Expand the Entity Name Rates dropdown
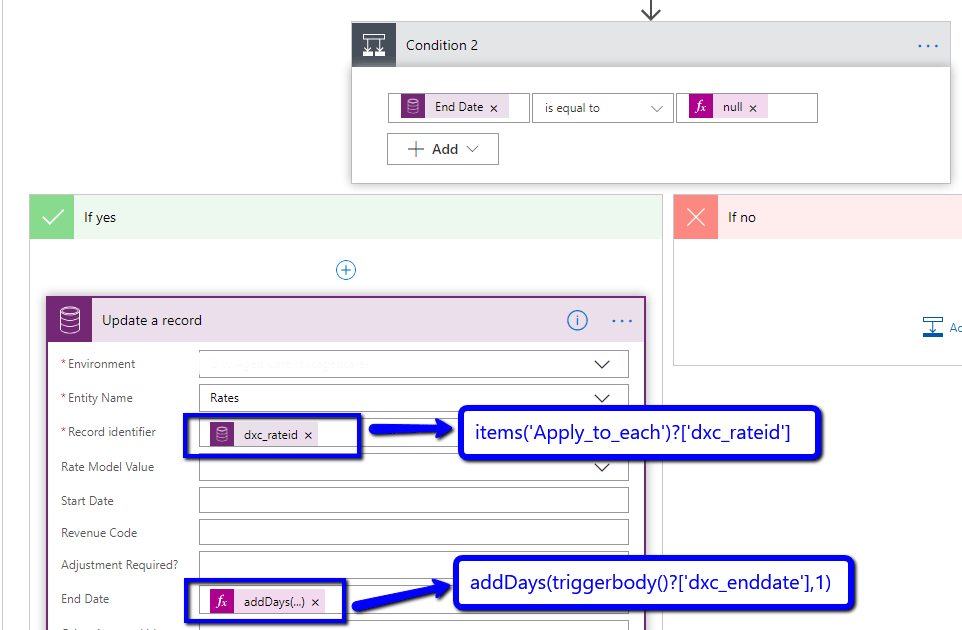 (602, 398)
